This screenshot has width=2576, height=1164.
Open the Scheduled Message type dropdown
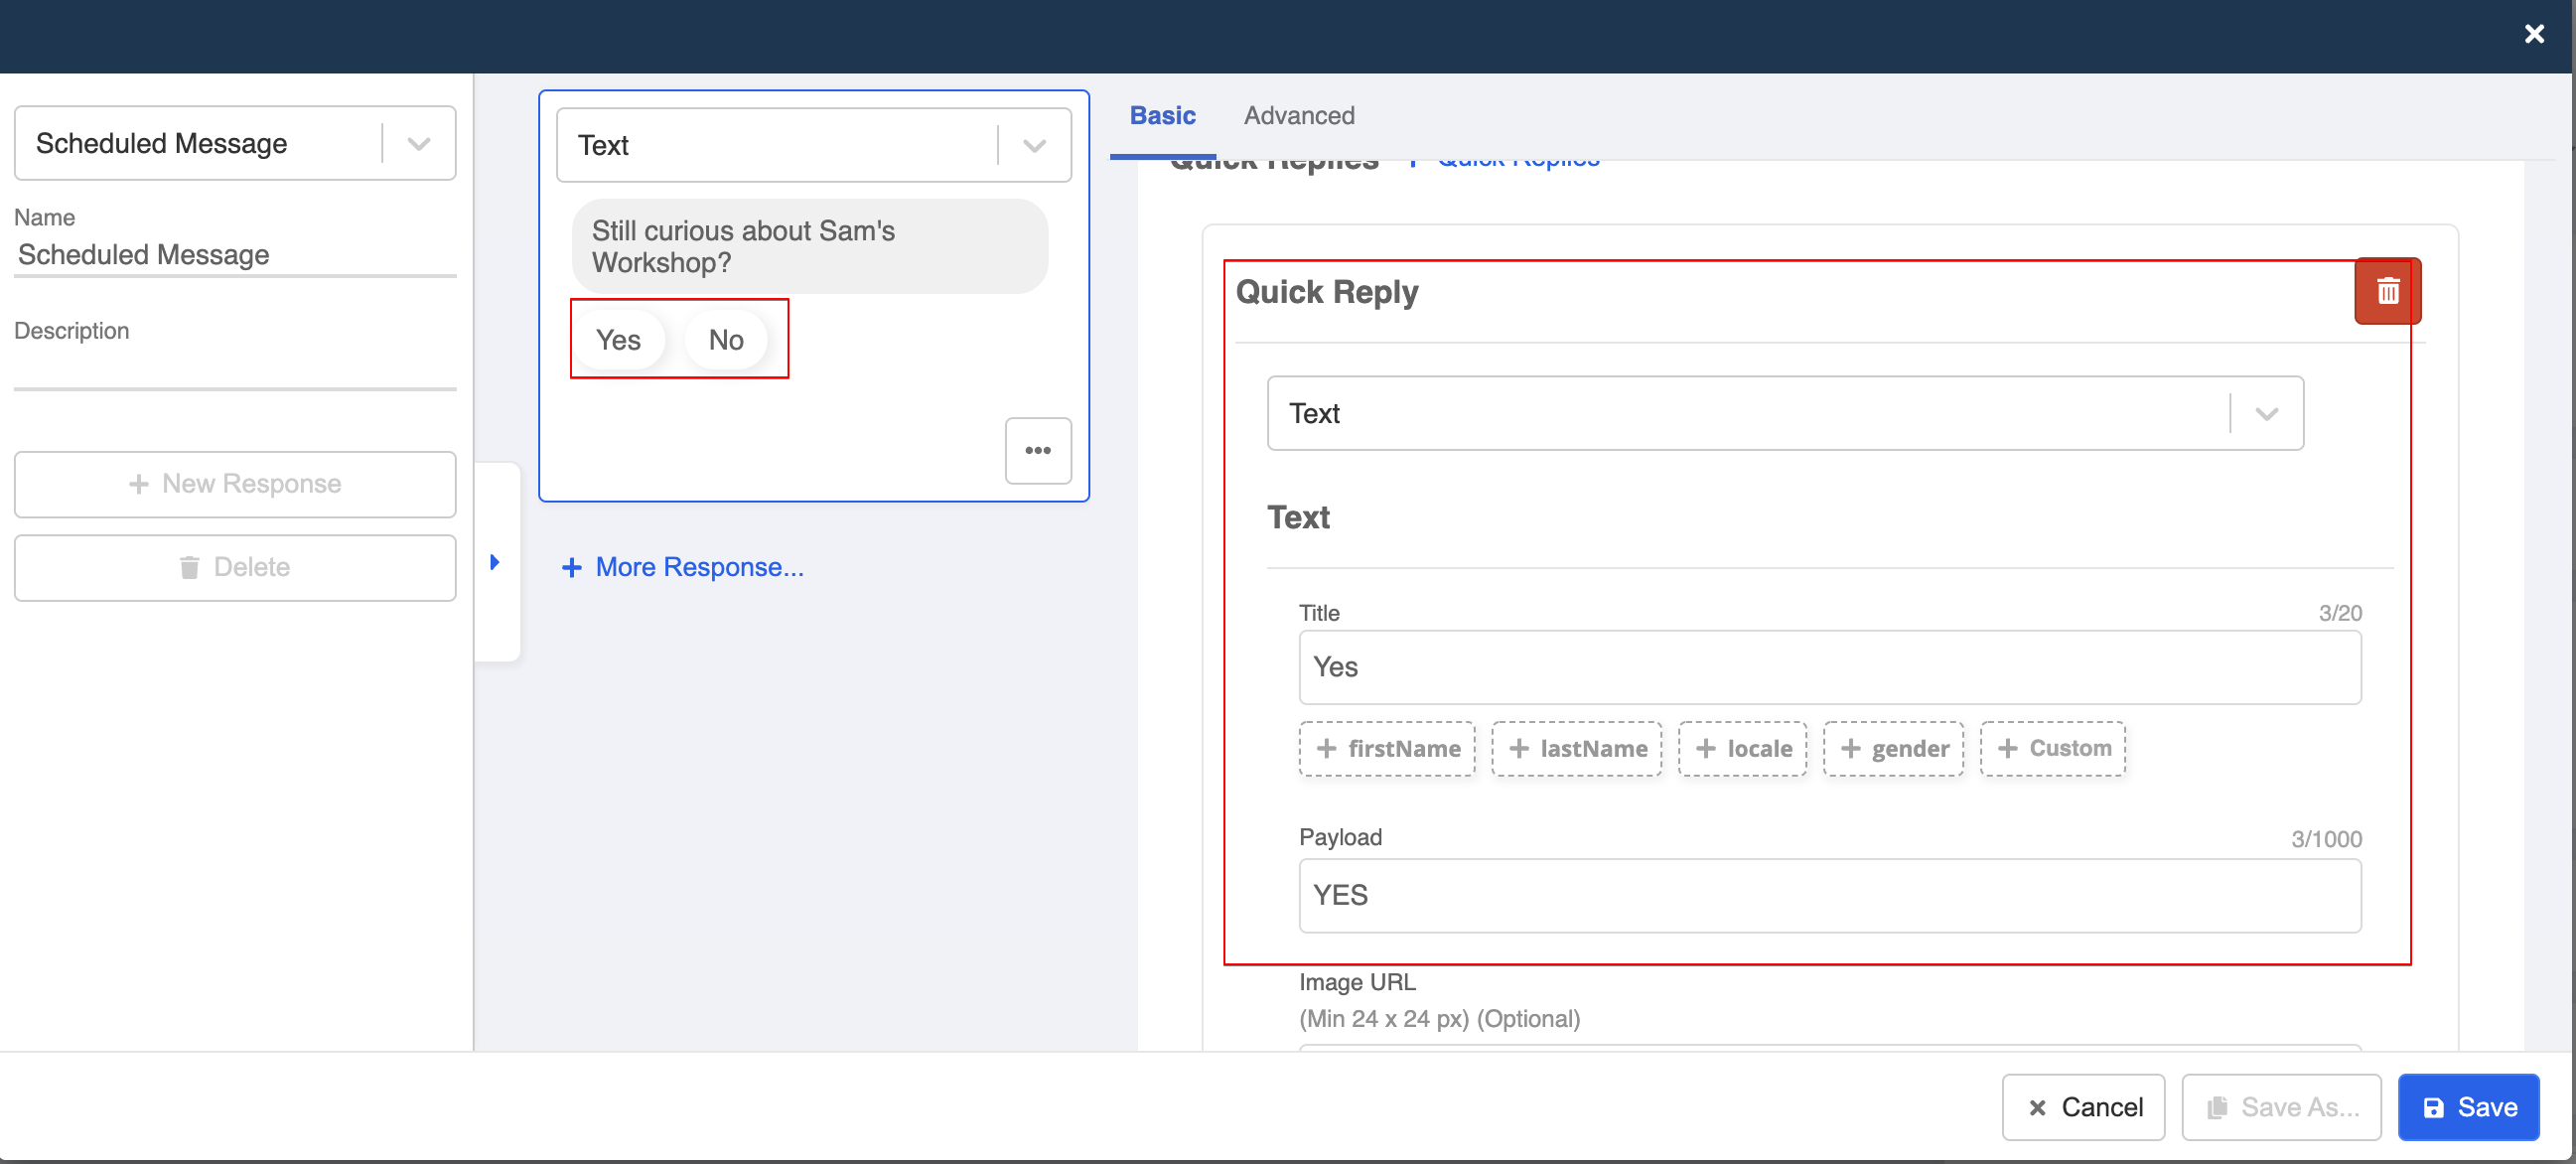[x=418, y=143]
